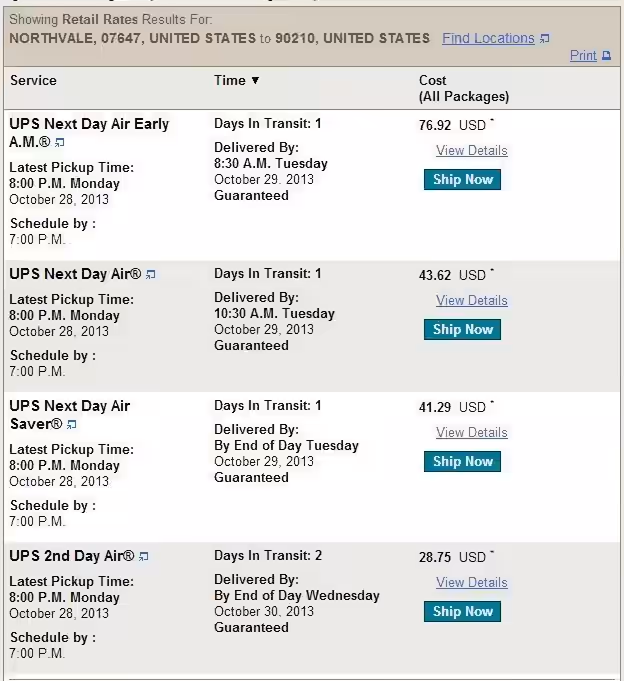
Task: Open the Find Locations link
Action: (x=488, y=38)
